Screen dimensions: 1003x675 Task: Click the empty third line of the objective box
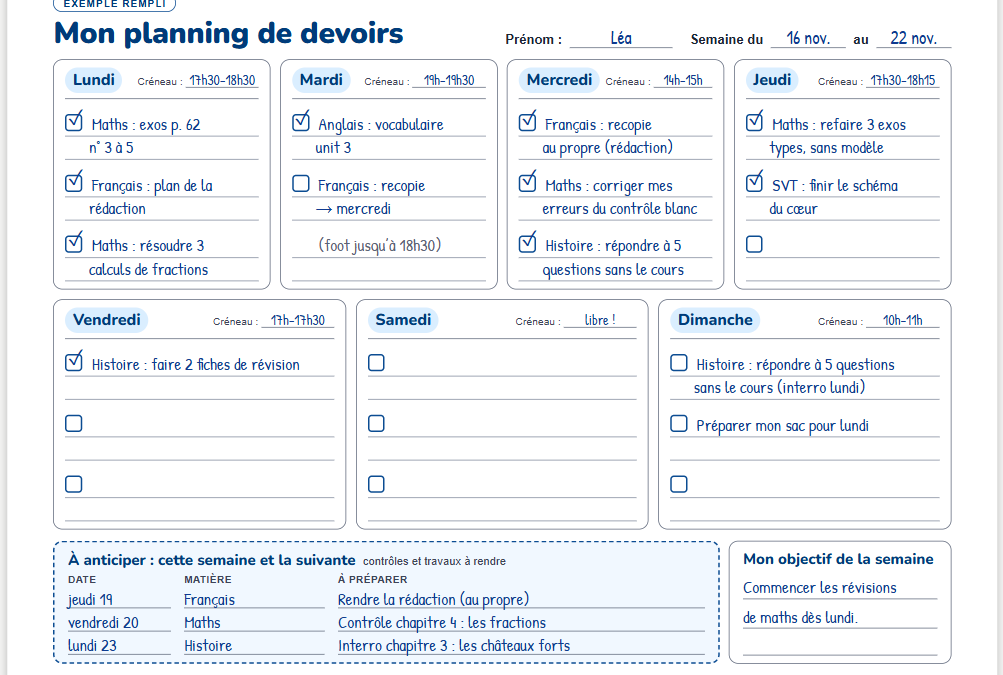[x=840, y=644]
